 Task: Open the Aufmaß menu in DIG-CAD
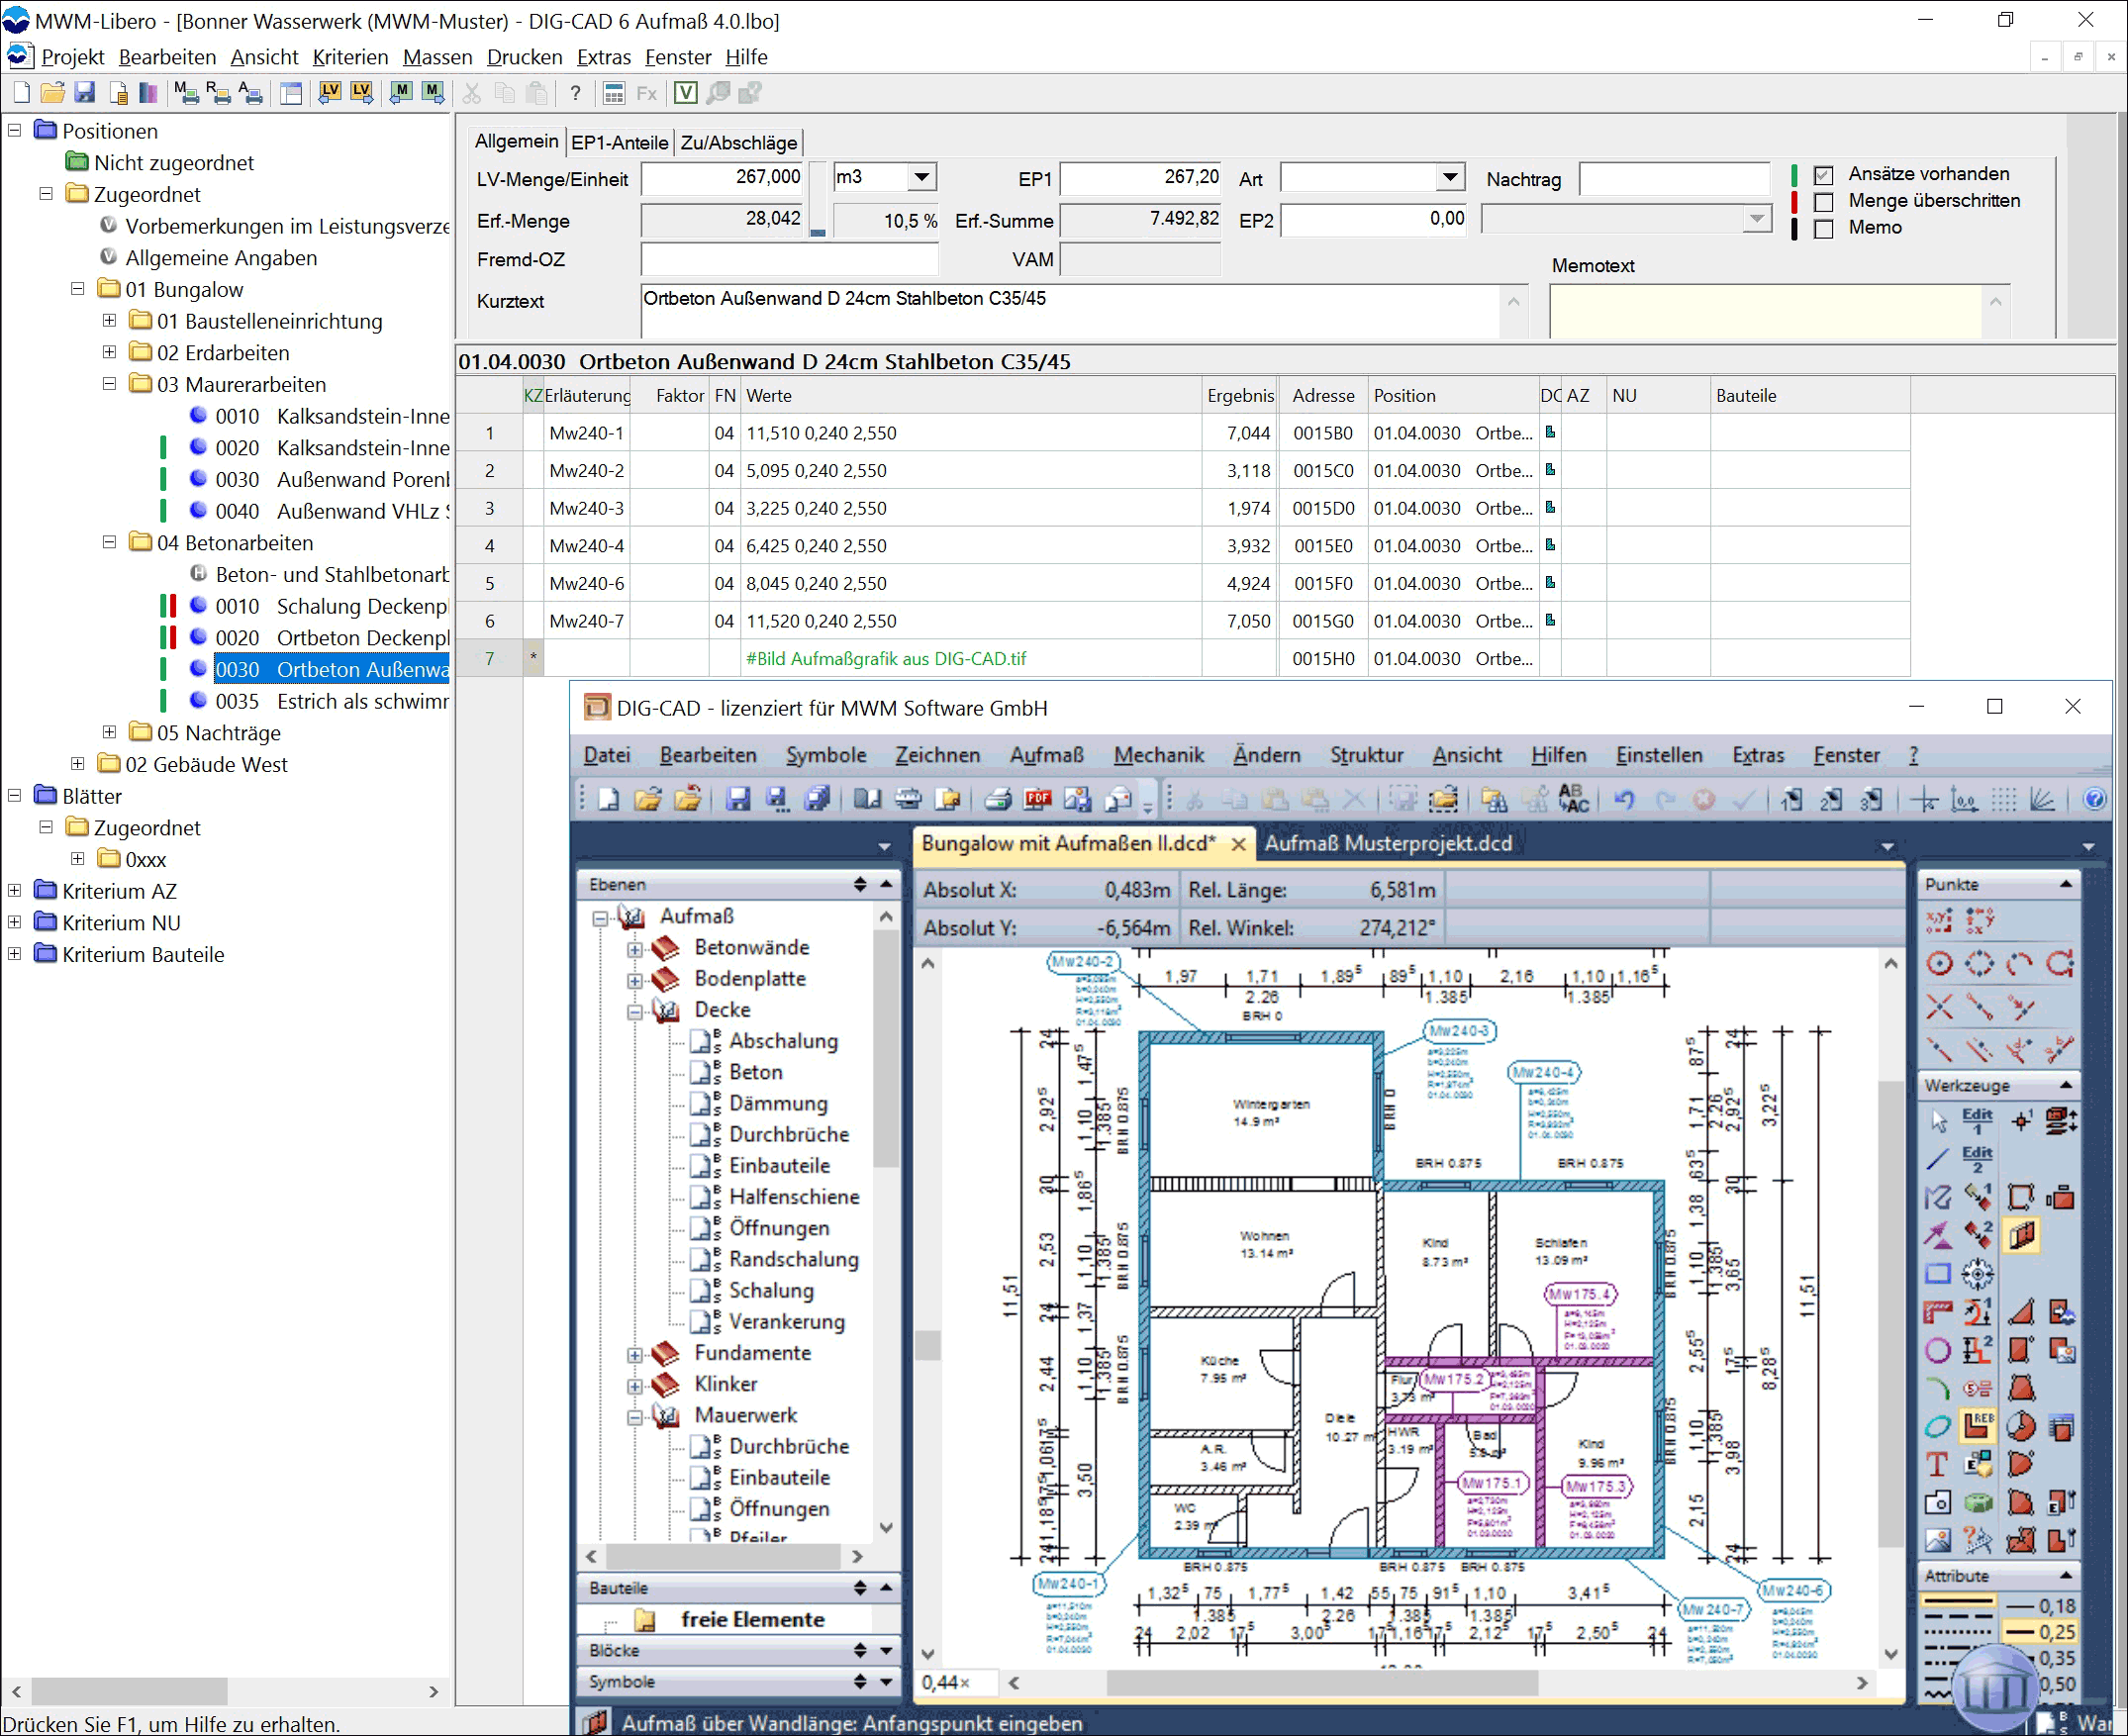click(x=1046, y=755)
